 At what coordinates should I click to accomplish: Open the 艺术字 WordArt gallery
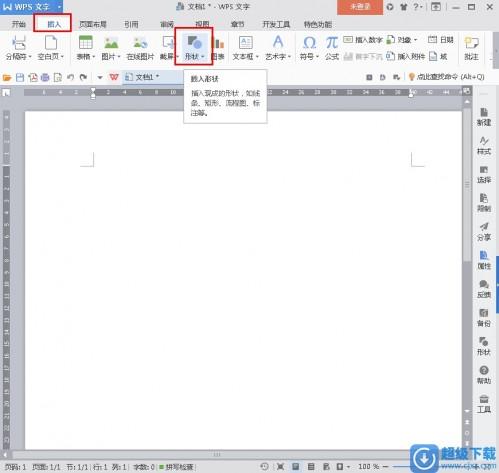pos(278,47)
